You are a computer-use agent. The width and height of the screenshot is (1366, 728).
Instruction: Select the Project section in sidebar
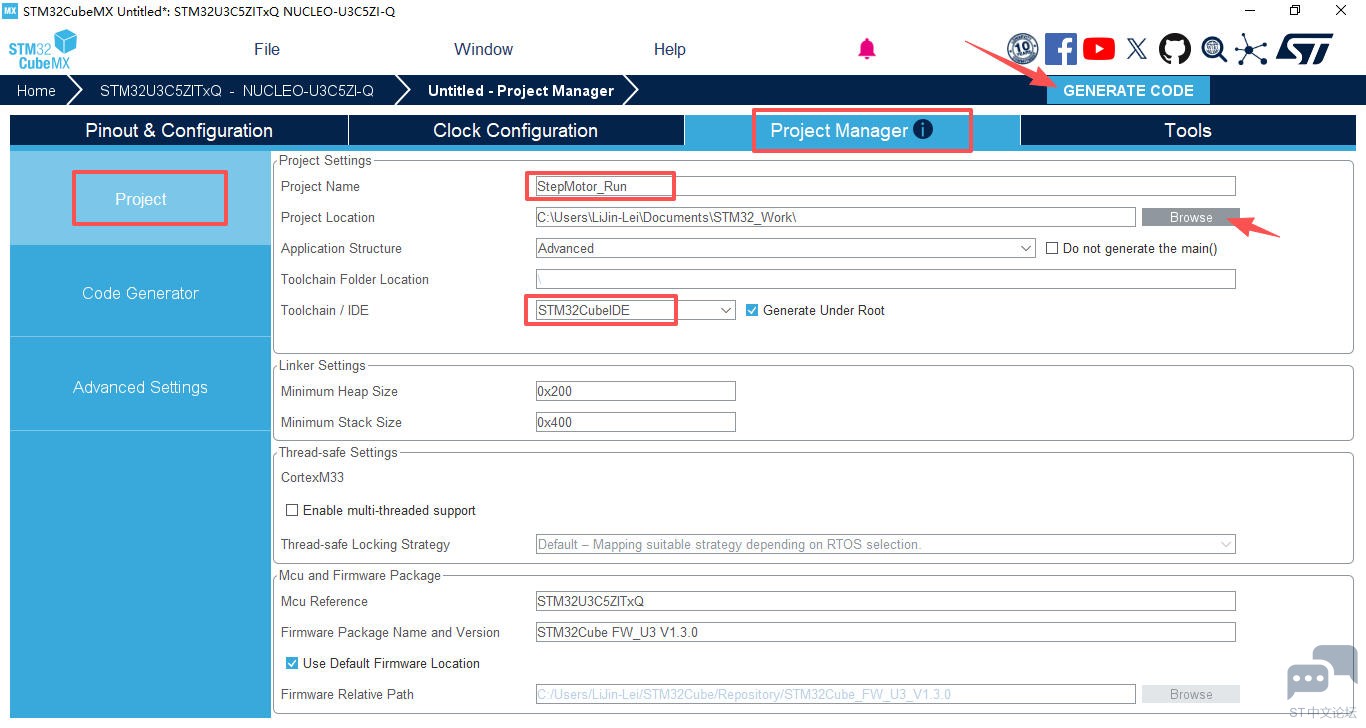click(141, 199)
